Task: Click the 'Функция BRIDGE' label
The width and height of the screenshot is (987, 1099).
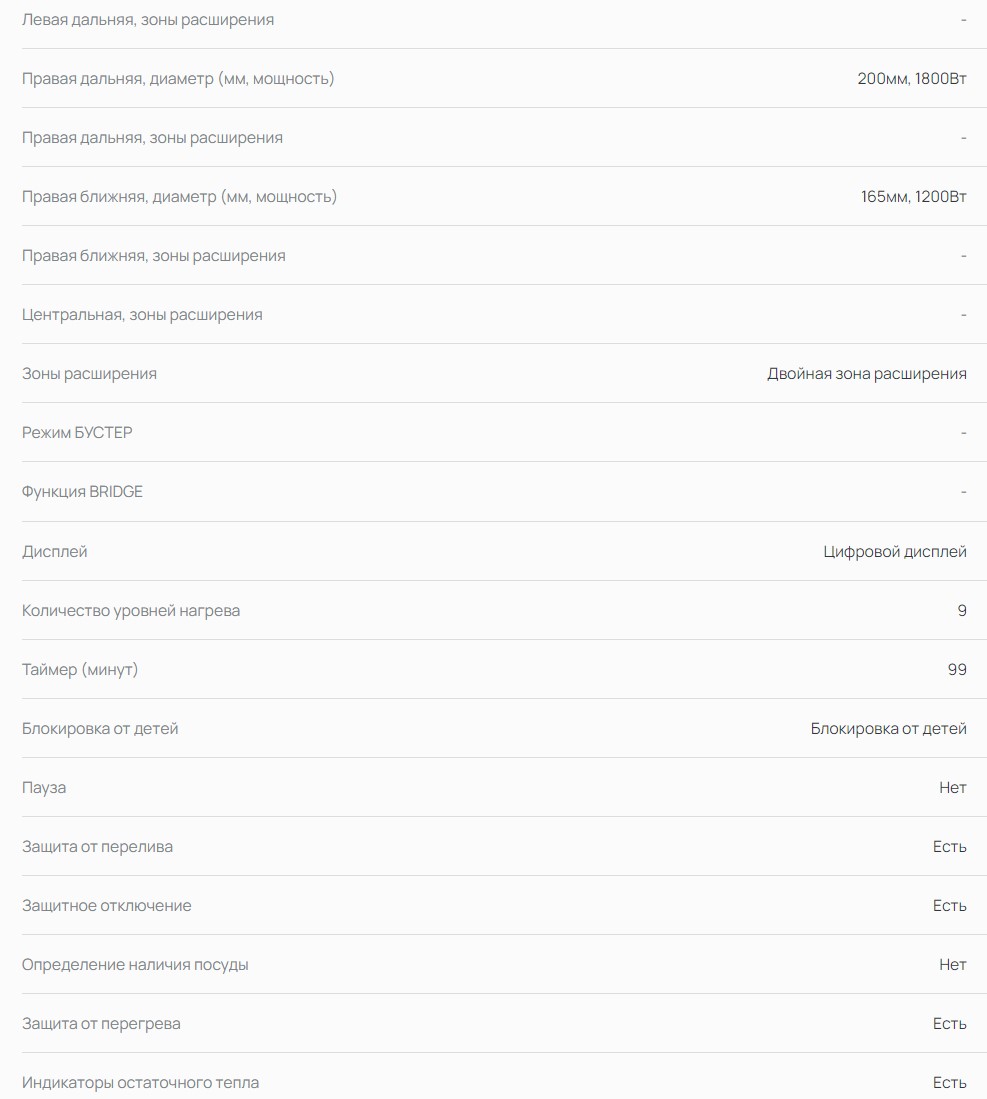Action: [82, 491]
